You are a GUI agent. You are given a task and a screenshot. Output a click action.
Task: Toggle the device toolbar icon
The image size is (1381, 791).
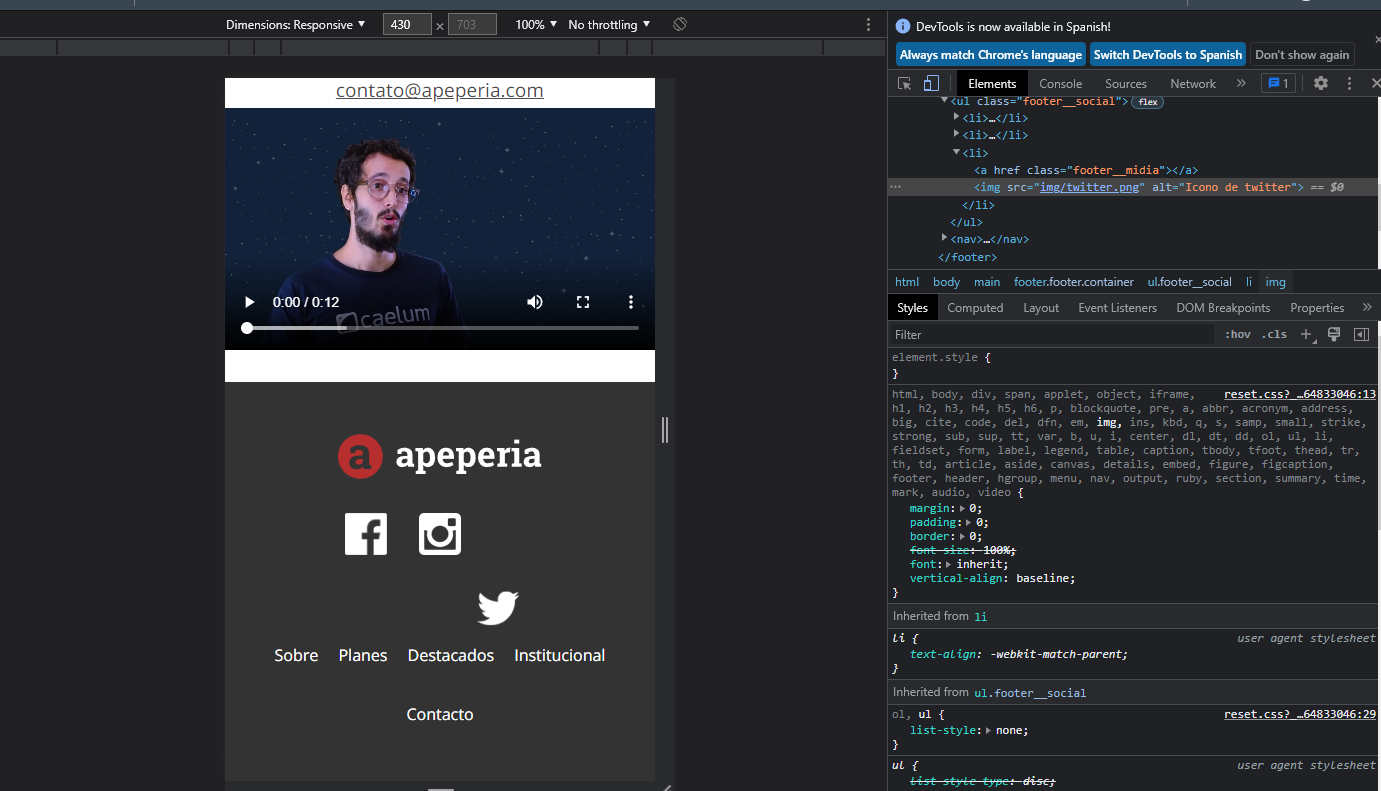931,84
